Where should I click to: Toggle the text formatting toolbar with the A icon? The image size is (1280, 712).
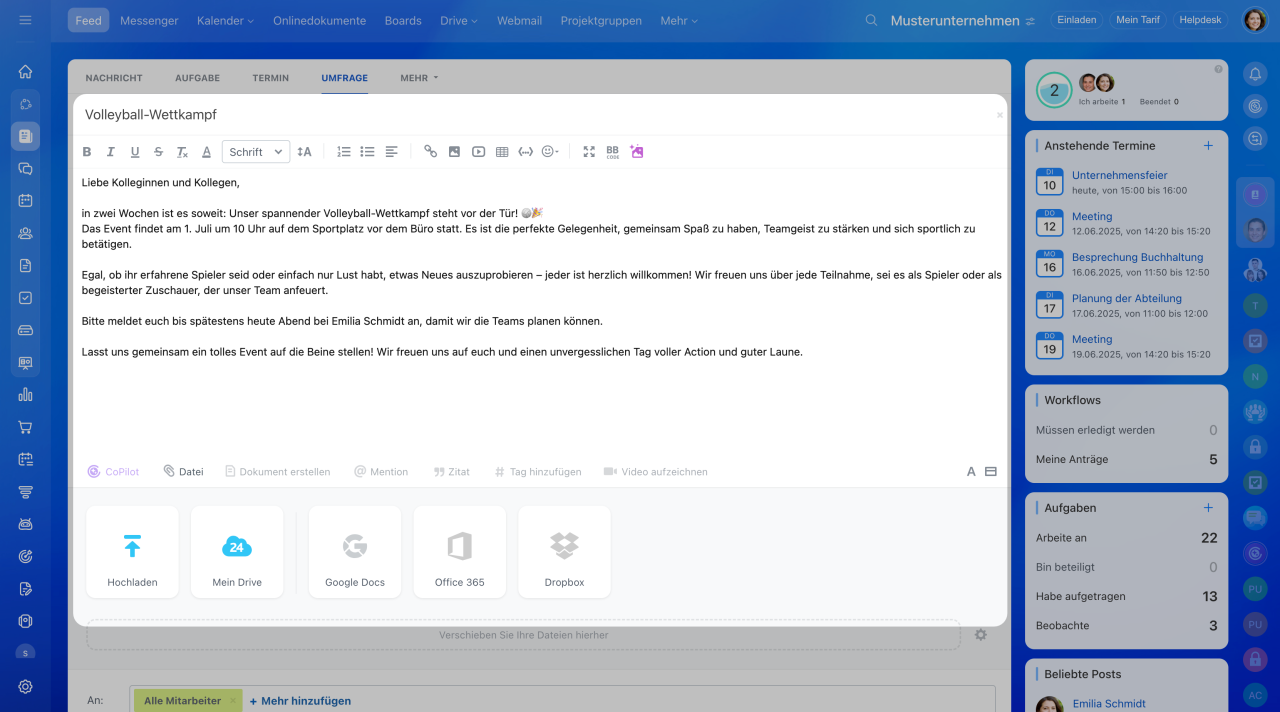[971, 472]
